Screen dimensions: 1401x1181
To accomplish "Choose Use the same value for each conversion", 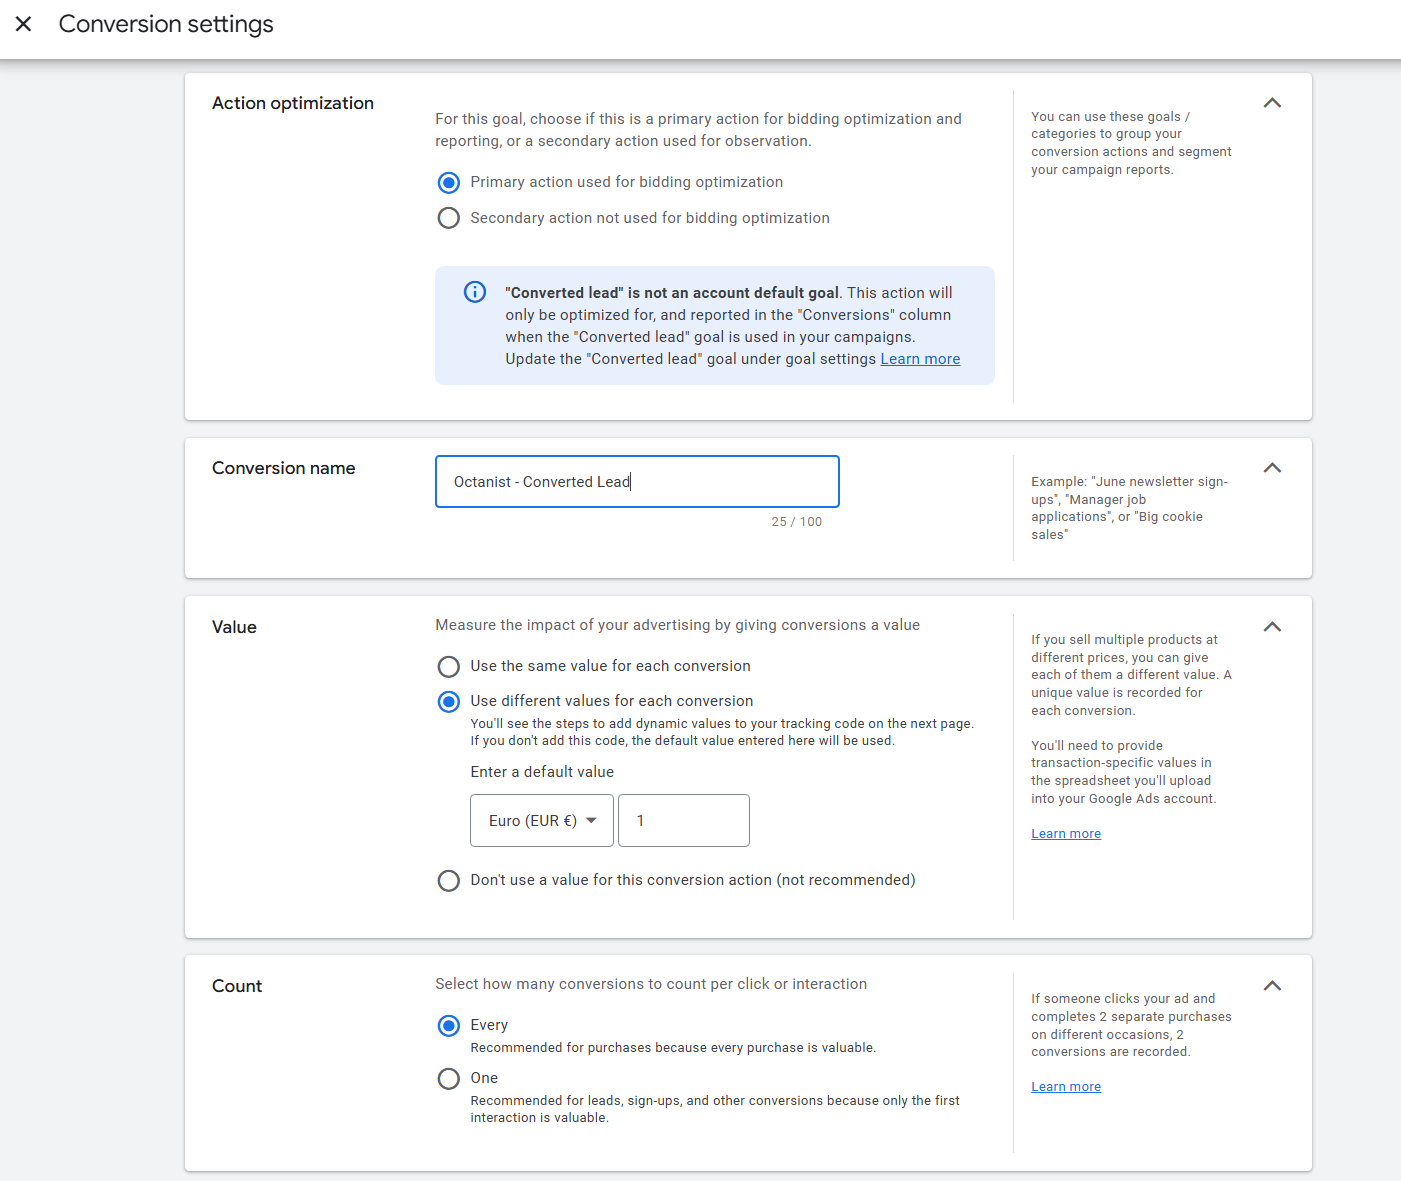I will (x=448, y=666).
